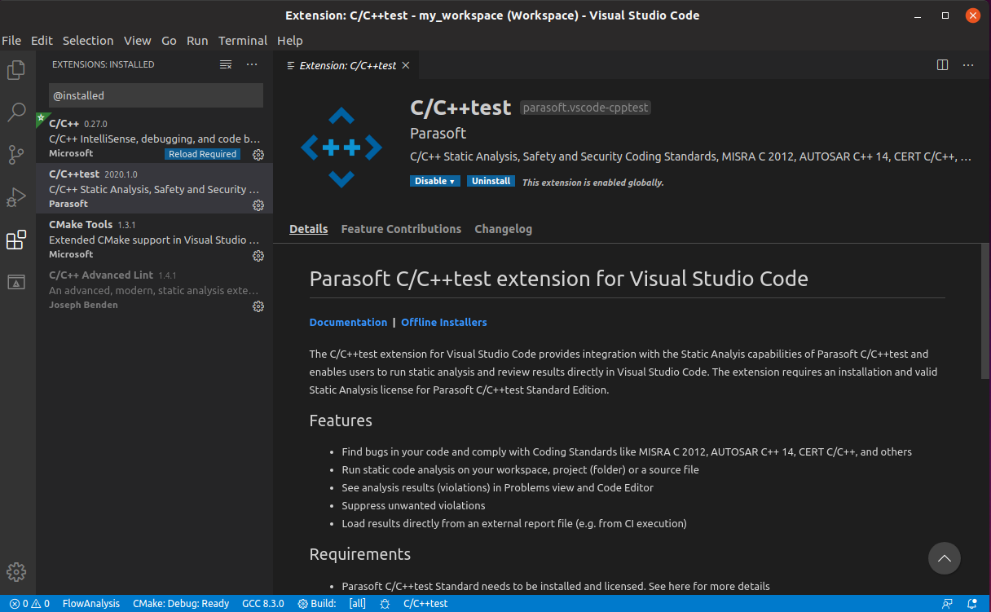The width and height of the screenshot is (991, 612).
Task: Click the scroll-to-top arrow button
Action: (944, 558)
